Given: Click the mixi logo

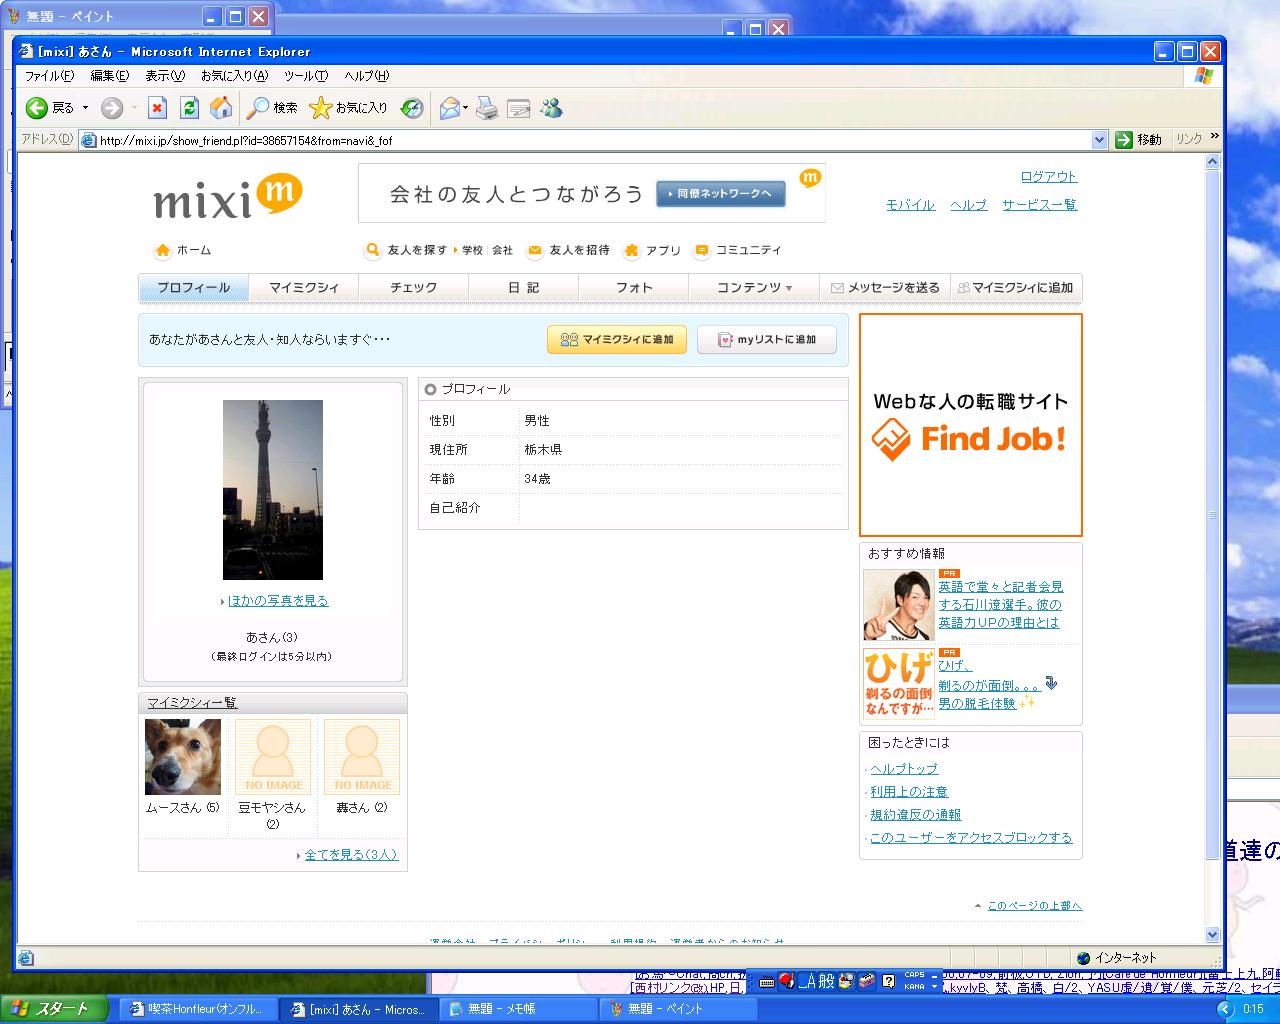Looking at the screenshot, I should click(228, 196).
